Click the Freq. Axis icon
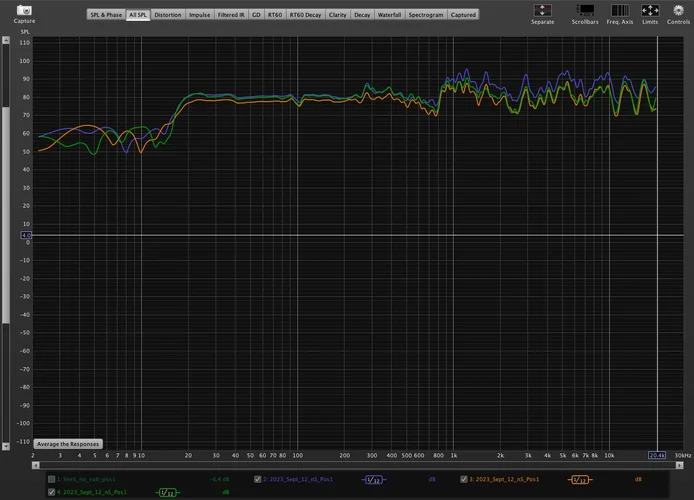The width and height of the screenshot is (694, 500). point(619,10)
